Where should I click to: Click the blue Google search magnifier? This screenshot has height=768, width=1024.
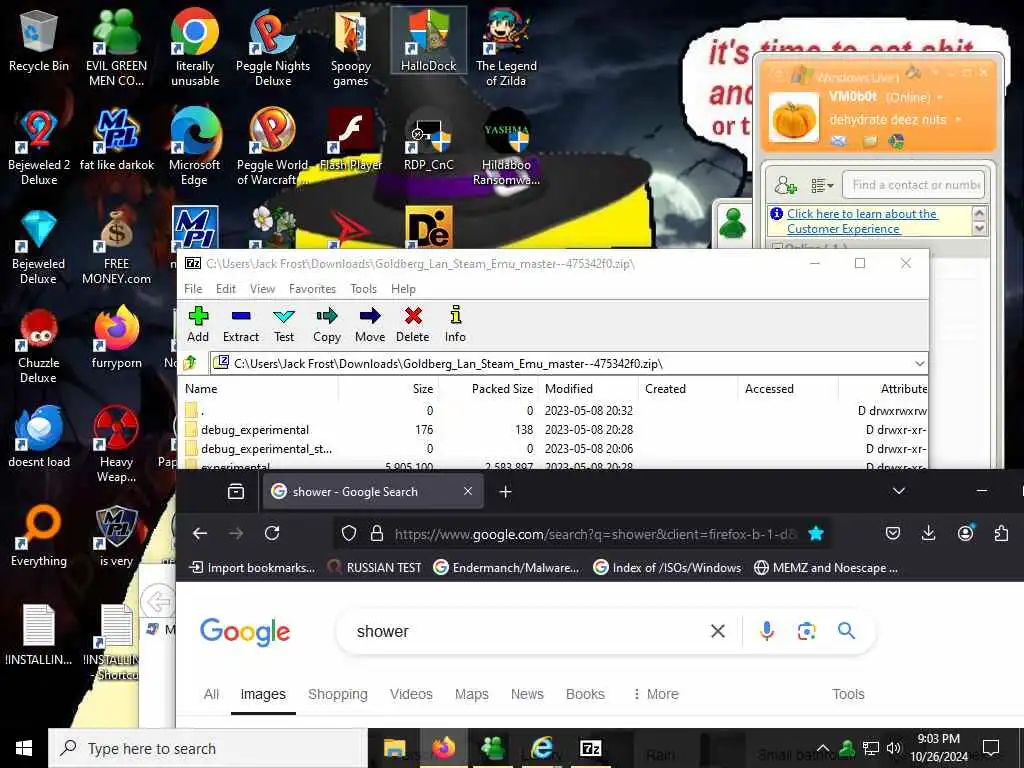(846, 631)
